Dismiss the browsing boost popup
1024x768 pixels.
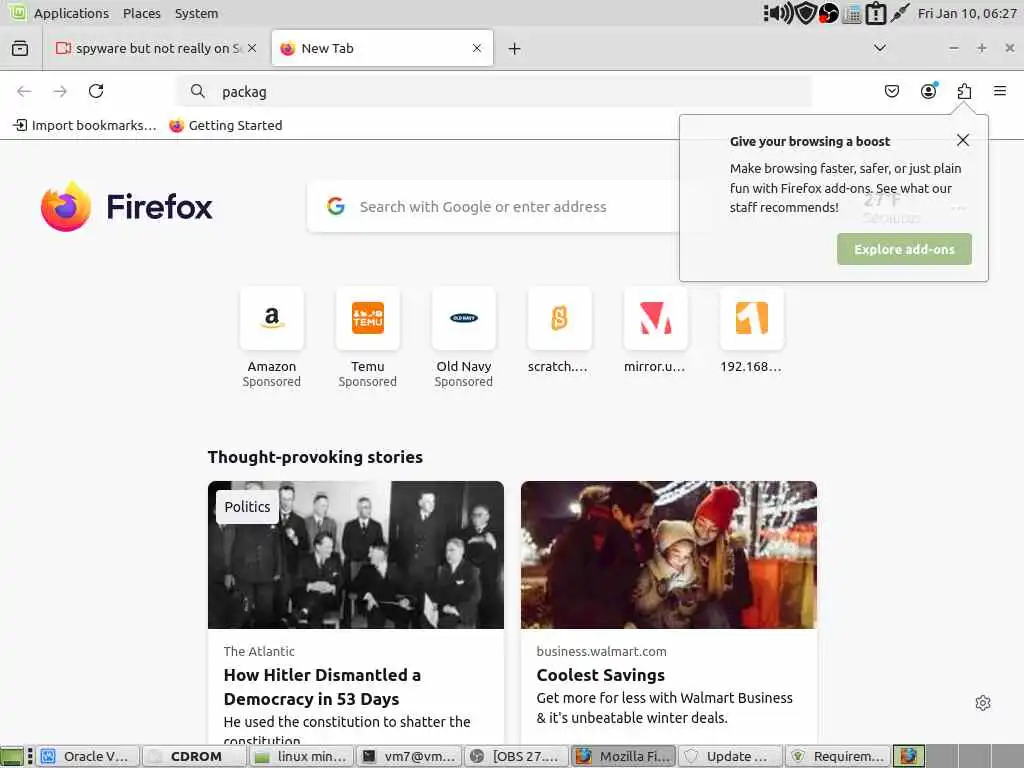tap(963, 140)
